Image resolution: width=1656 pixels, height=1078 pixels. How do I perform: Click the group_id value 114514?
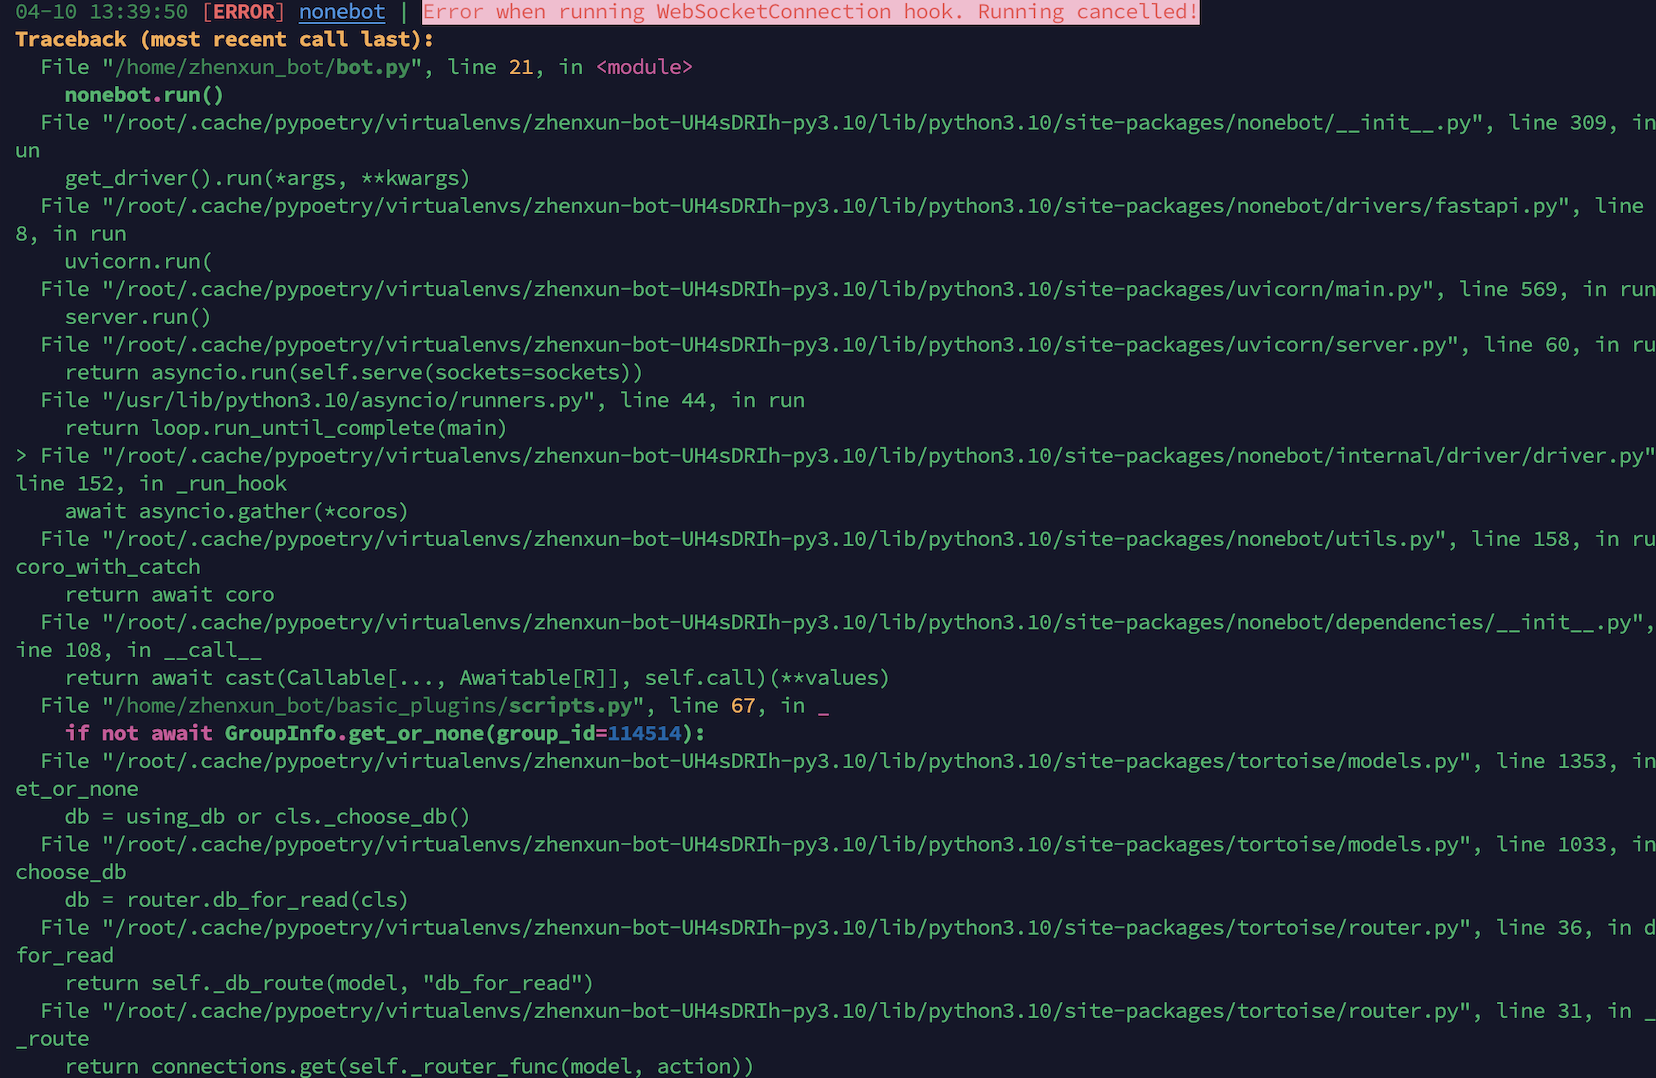pos(644,733)
